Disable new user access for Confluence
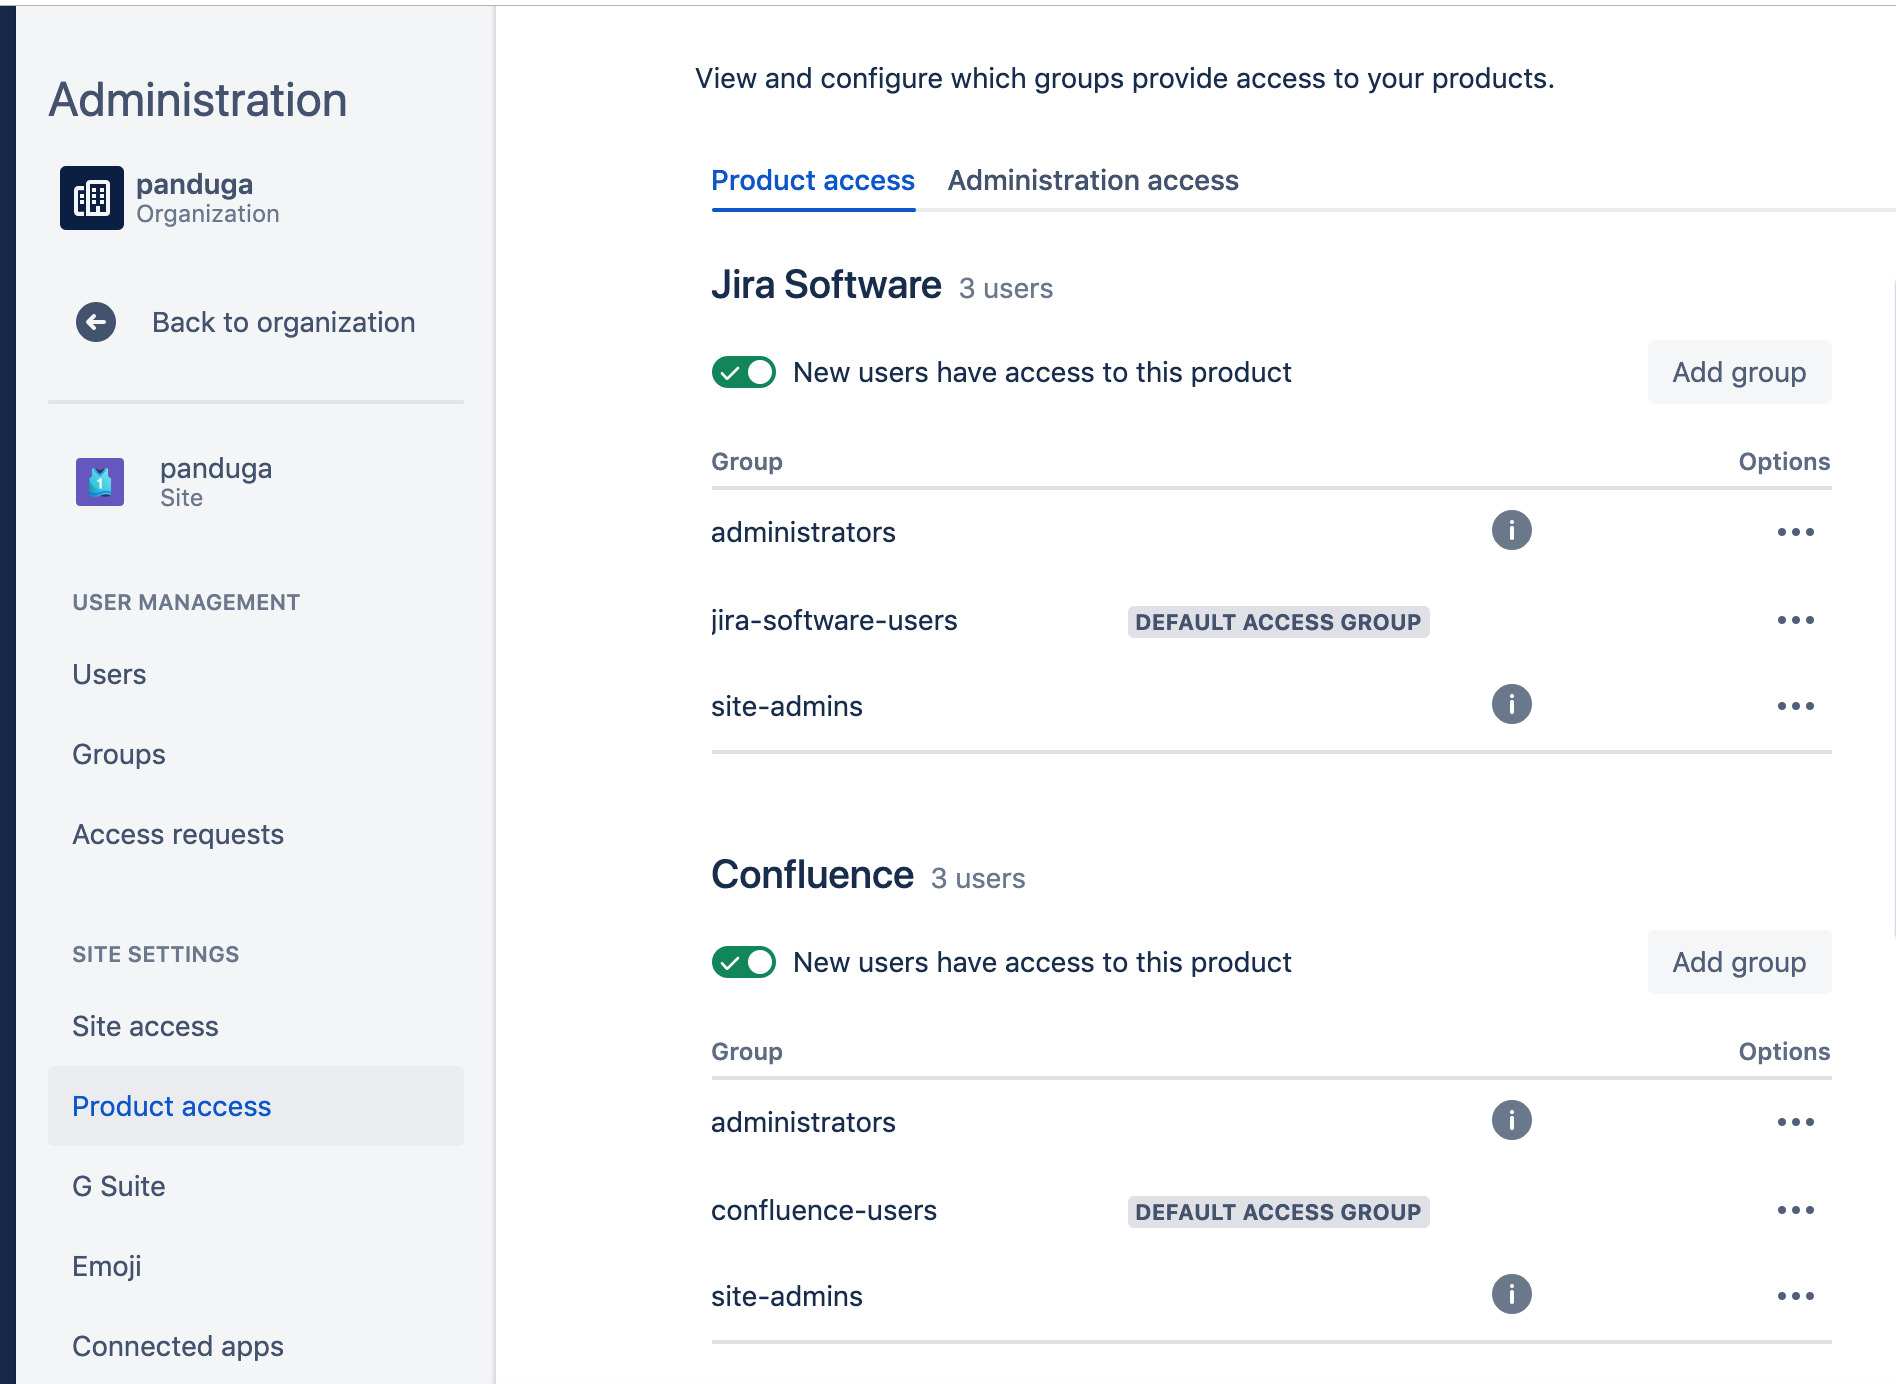The width and height of the screenshot is (1896, 1384). (744, 962)
